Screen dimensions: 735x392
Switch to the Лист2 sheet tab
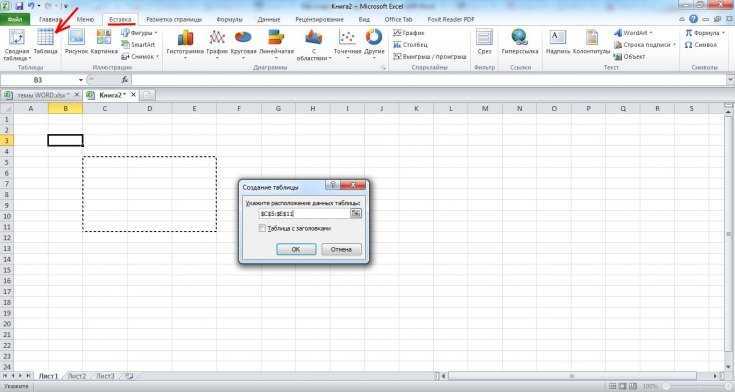pyautogui.click(x=77, y=376)
